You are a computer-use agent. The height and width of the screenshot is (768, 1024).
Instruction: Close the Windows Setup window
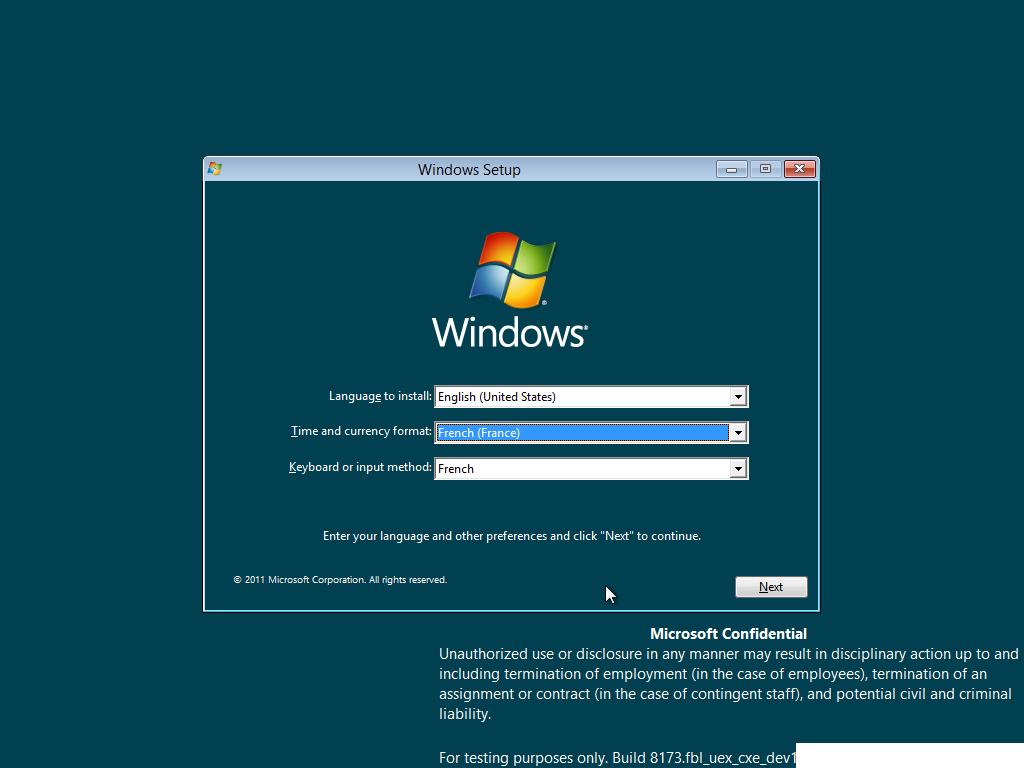(x=799, y=169)
